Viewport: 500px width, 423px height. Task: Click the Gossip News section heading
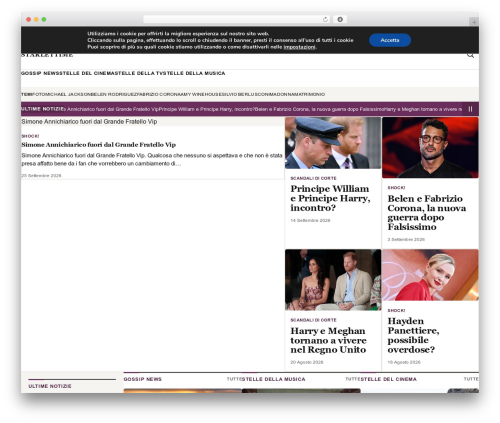tap(143, 379)
